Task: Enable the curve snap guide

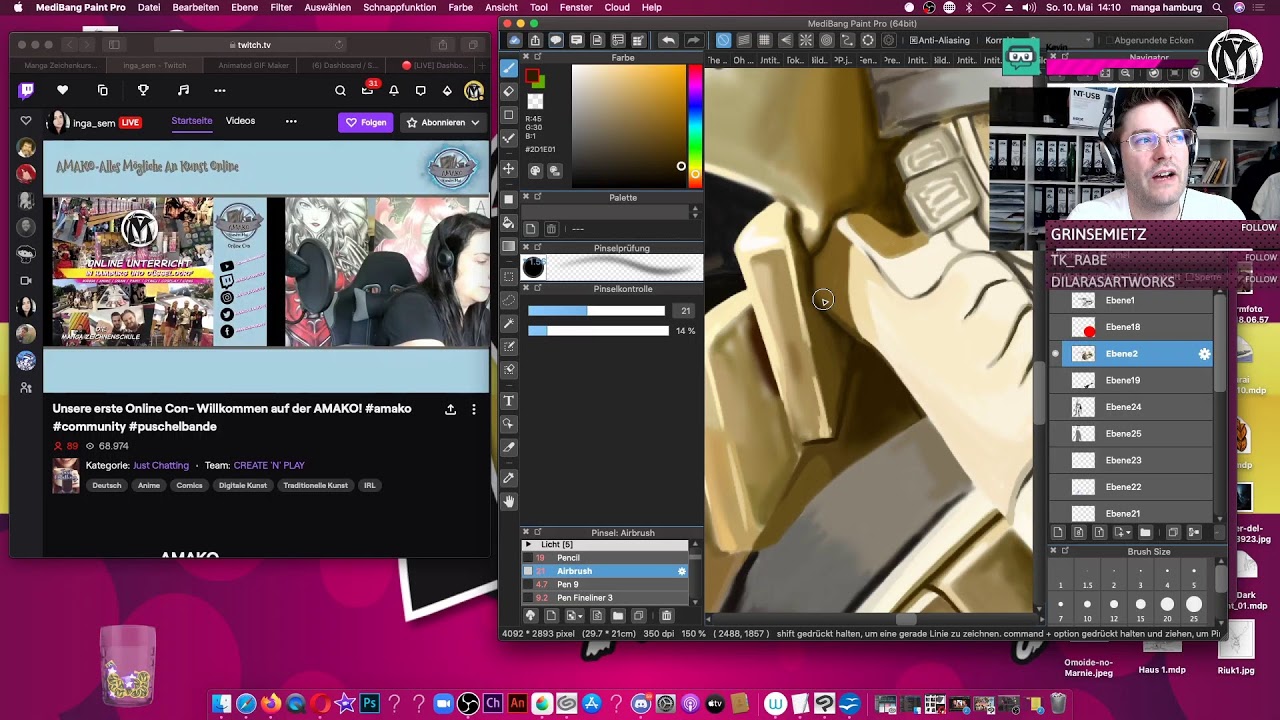Action: point(847,40)
